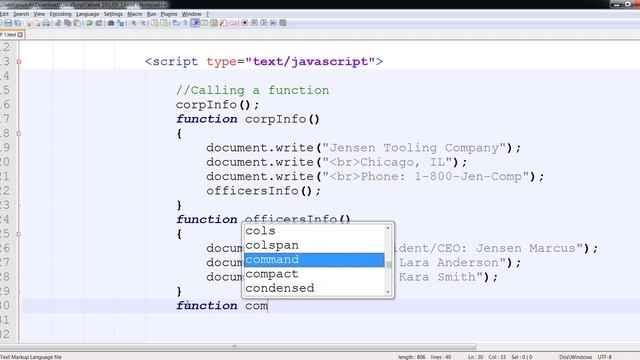Click the Save file toolbar icon
The width and height of the screenshot is (640, 360).
coord(8,23)
